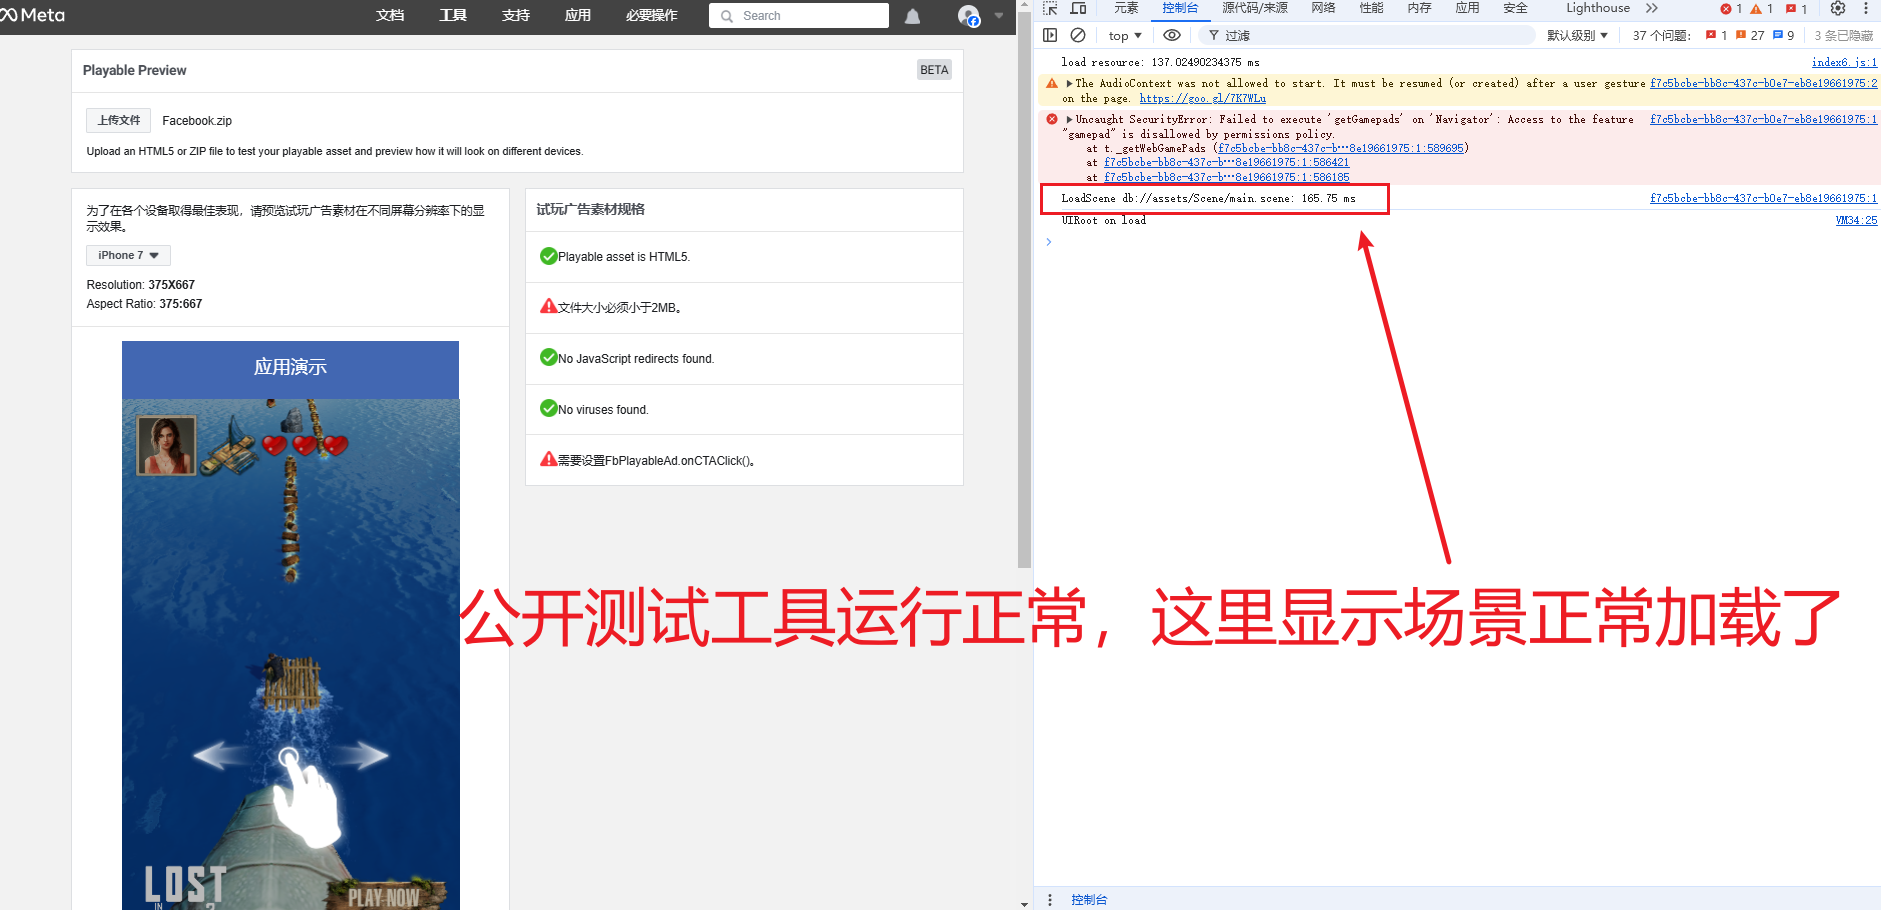Switch to the 内存 tab
The width and height of the screenshot is (1881, 910).
point(1419,8)
